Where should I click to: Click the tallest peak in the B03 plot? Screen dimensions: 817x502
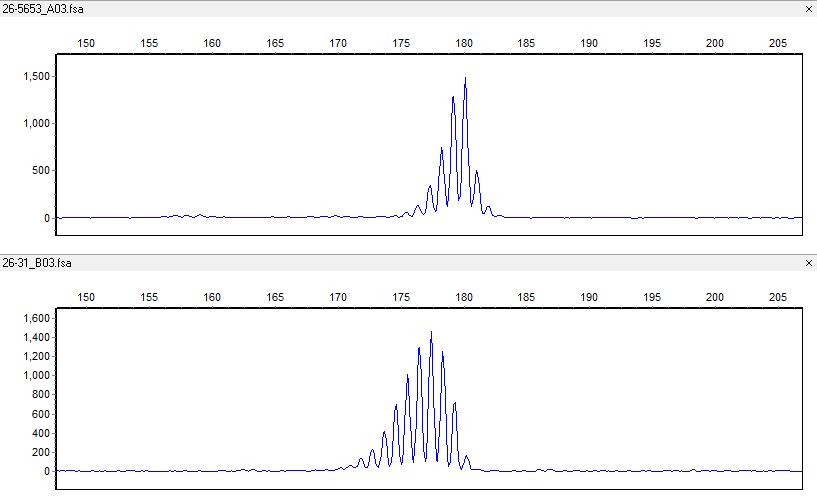point(431,334)
